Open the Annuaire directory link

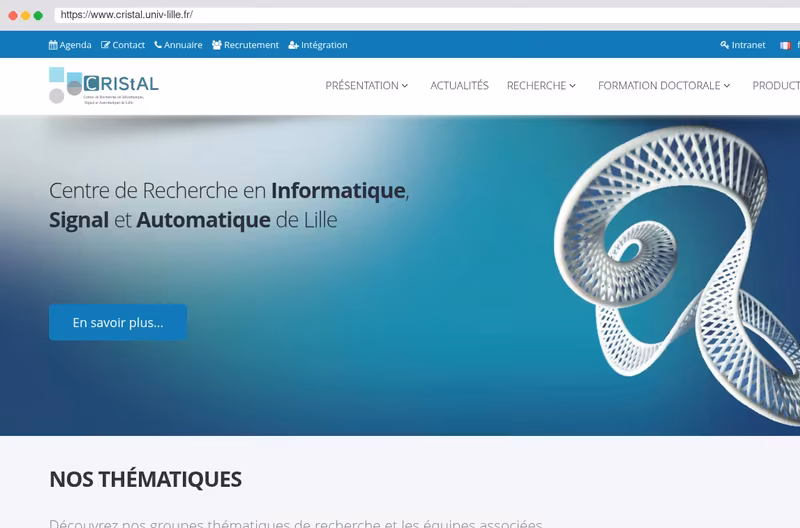[x=179, y=45]
